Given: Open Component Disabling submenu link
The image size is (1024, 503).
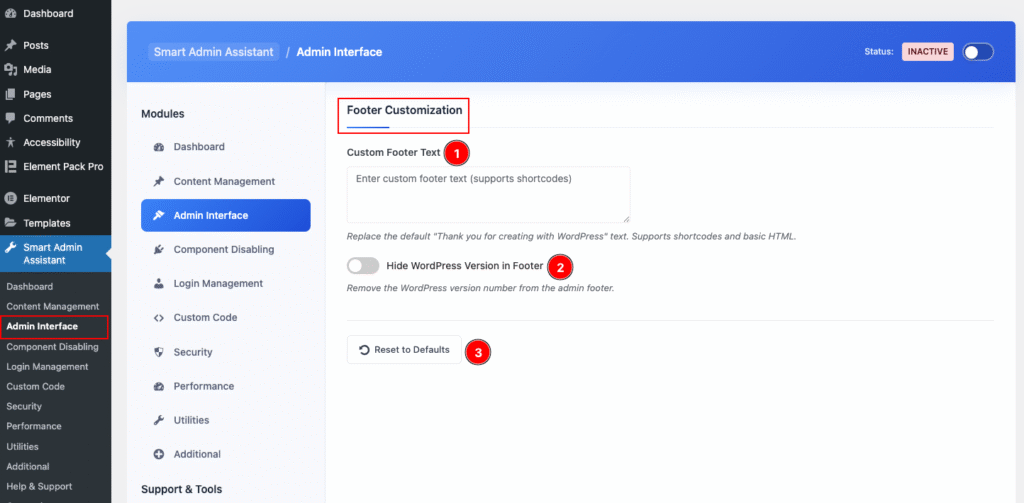Looking at the screenshot, I should click(x=52, y=347).
